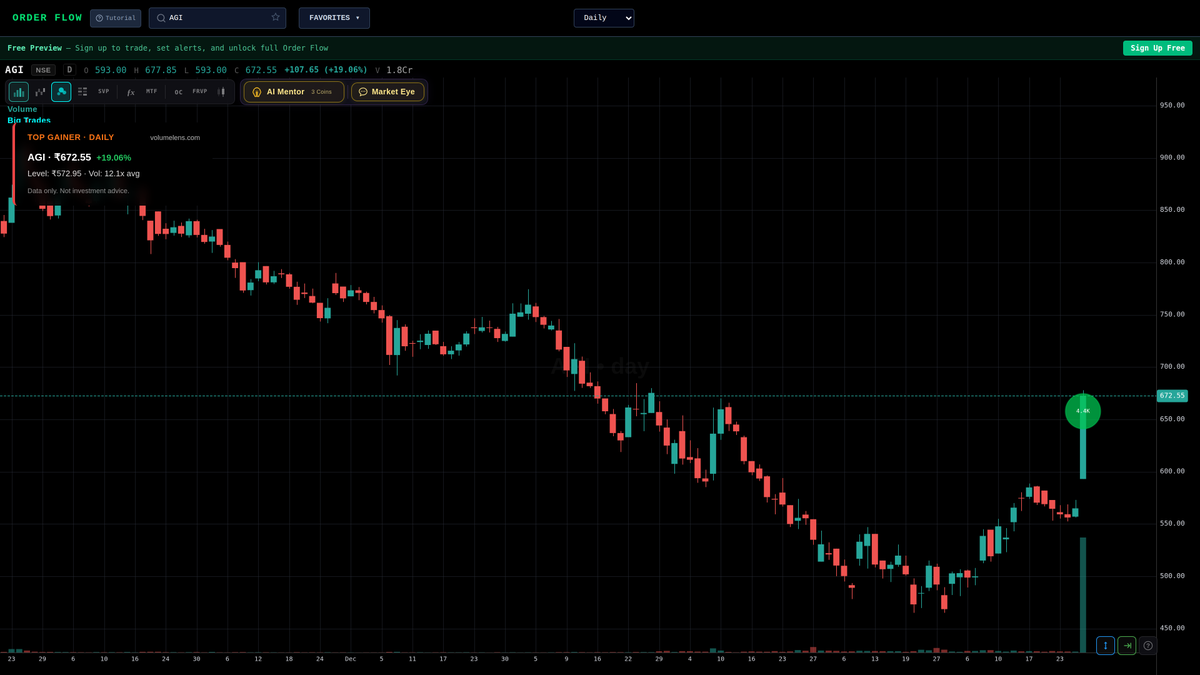Click the large green volume bar

(1083, 595)
